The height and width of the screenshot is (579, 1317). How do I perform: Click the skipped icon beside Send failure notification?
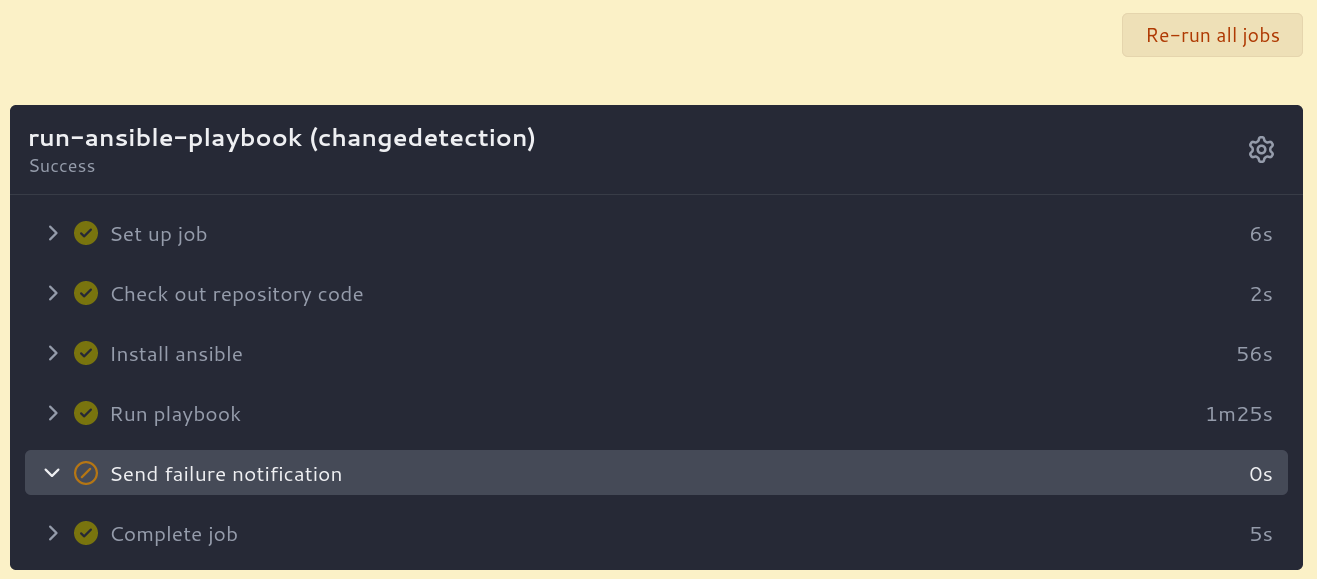(x=86, y=474)
